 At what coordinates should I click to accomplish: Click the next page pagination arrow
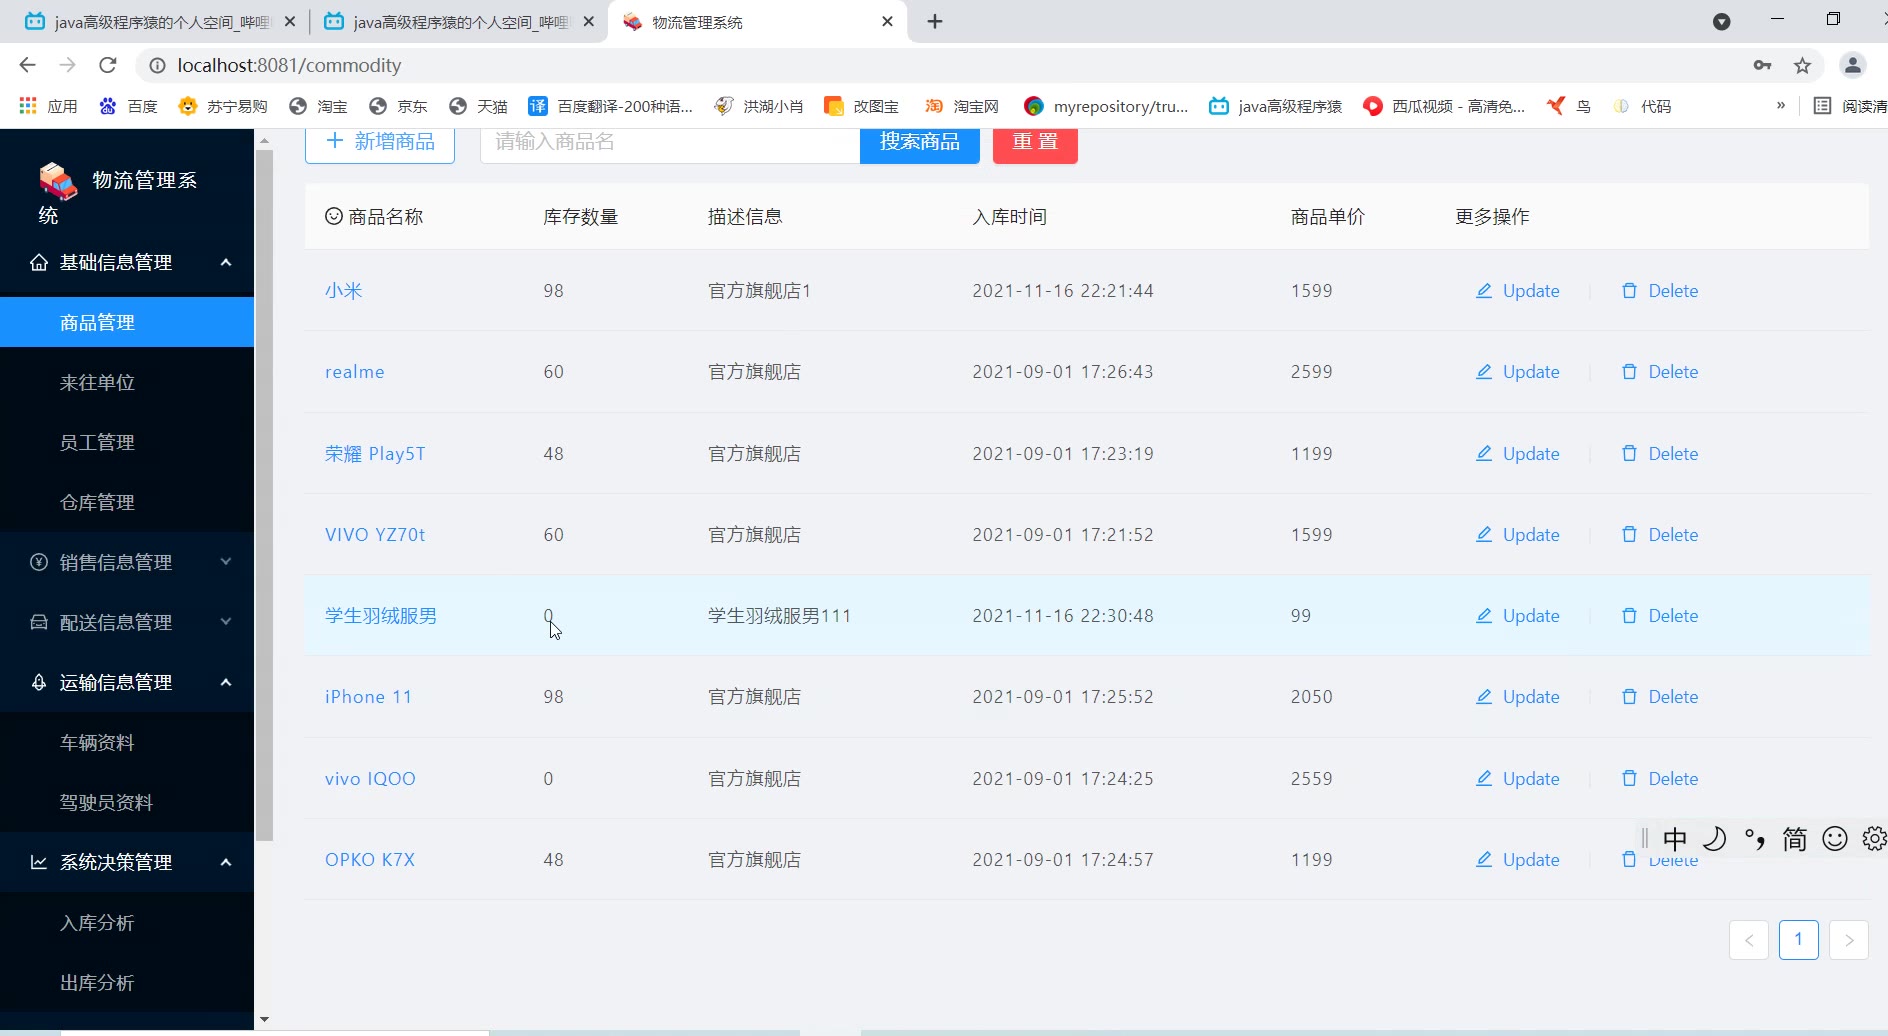click(x=1849, y=939)
